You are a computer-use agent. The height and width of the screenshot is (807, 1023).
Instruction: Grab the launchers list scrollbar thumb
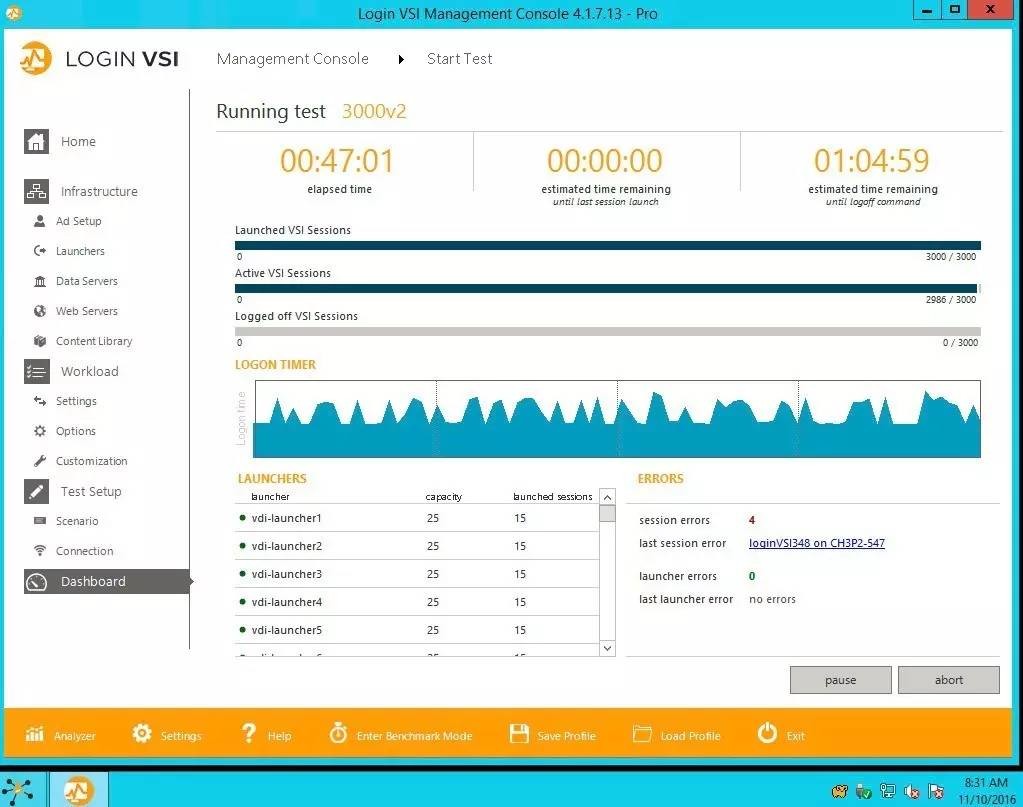(607, 513)
